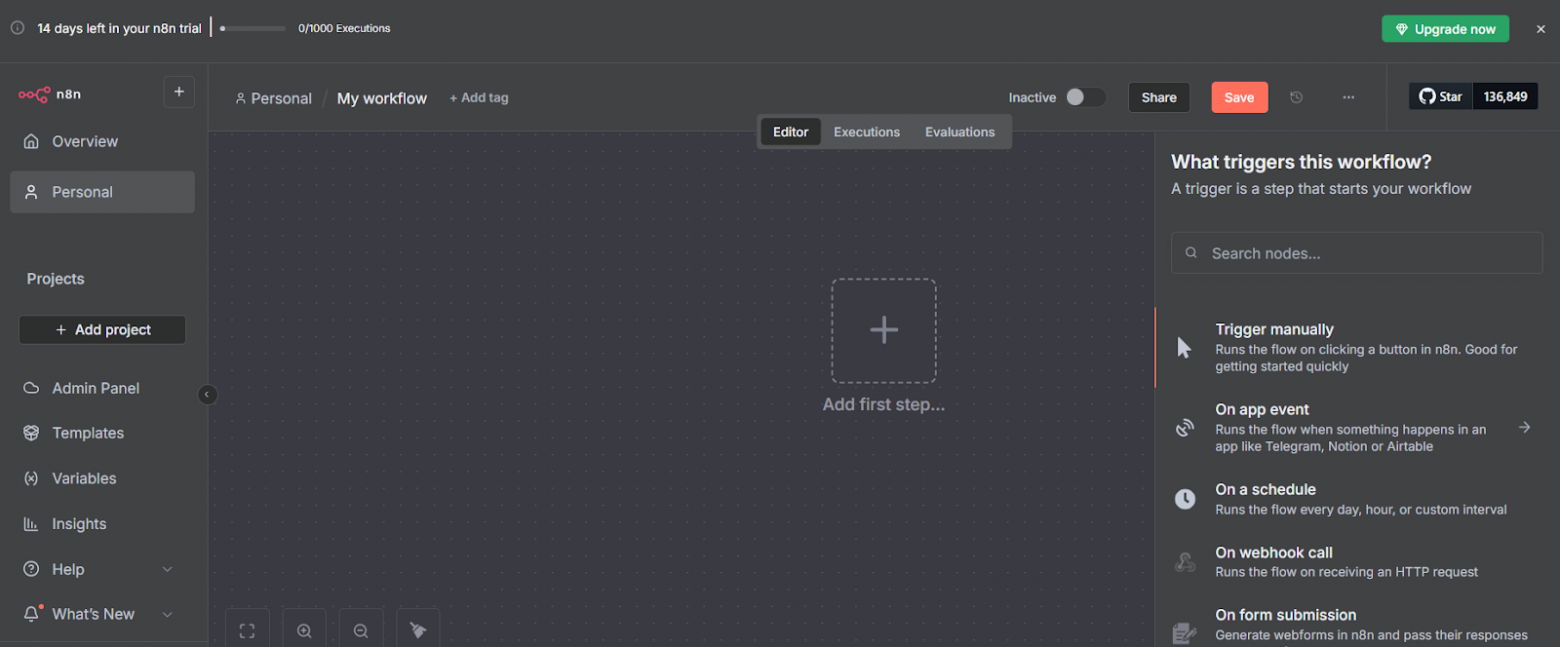1560x647 pixels.
Task: Open workflow history icon
Action: [1296, 97]
